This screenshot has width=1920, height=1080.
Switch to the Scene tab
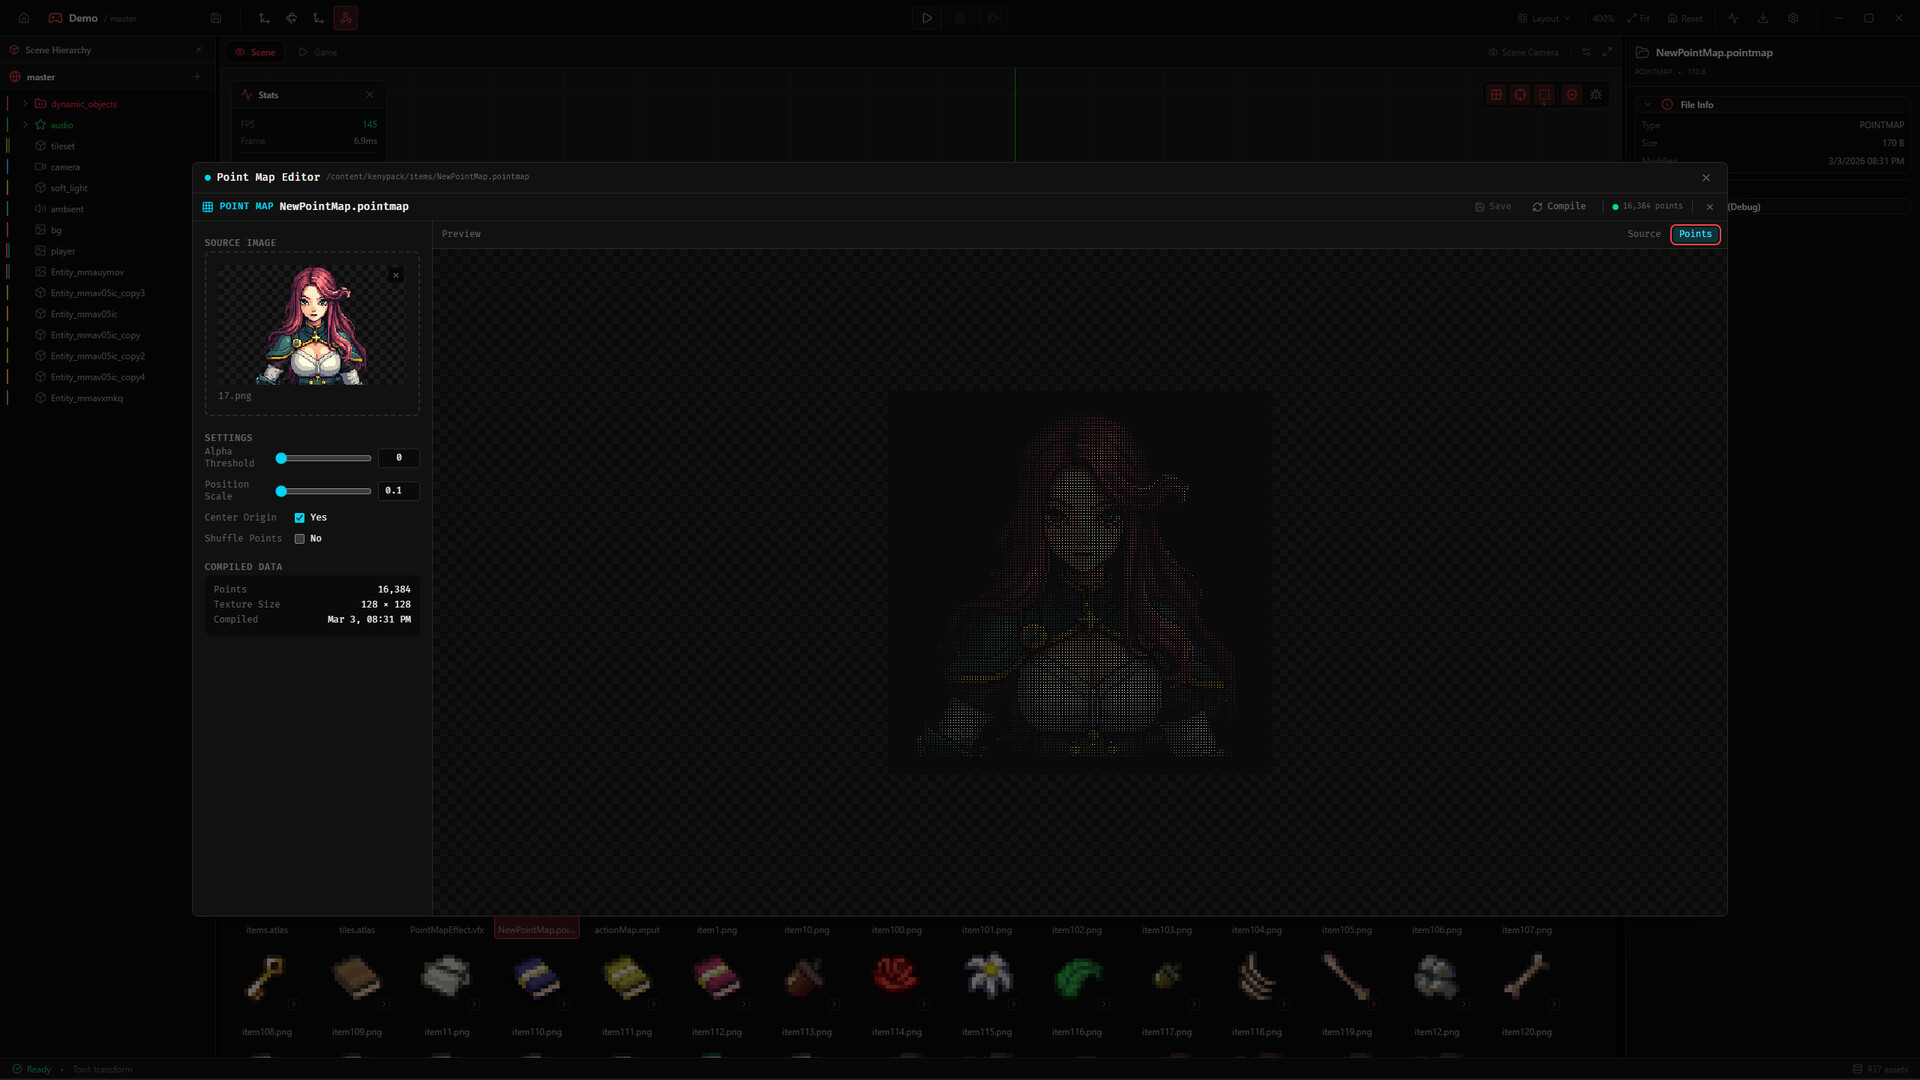tap(255, 52)
